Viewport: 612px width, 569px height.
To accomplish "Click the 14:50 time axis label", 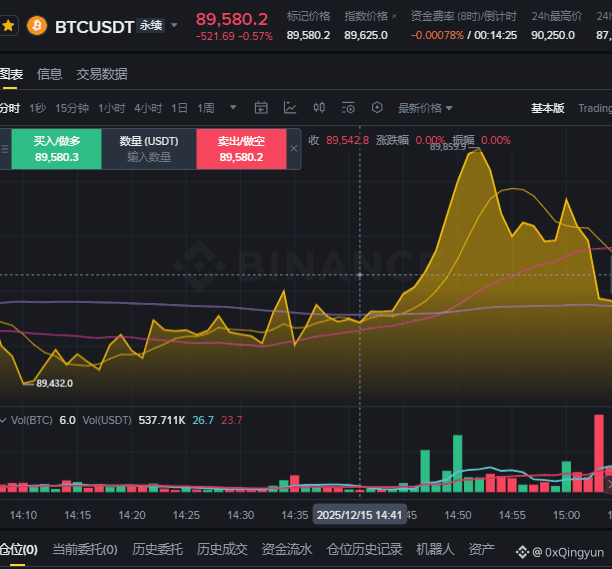I will click(x=458, y=515).
